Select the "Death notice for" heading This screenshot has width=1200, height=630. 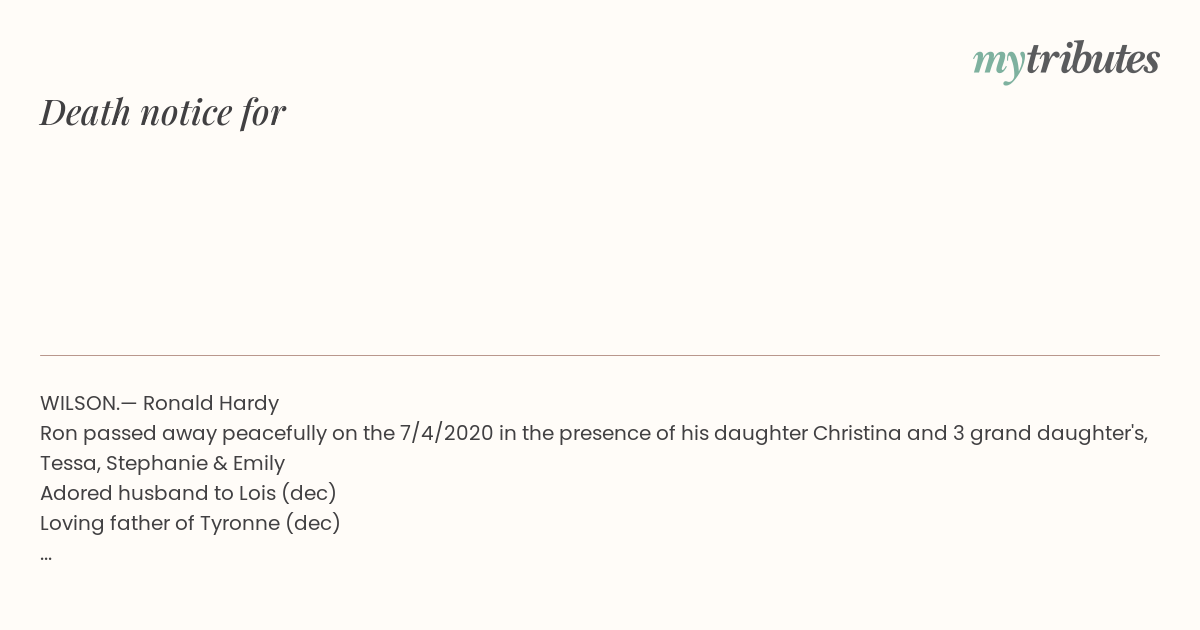click(x=163, y=113)
